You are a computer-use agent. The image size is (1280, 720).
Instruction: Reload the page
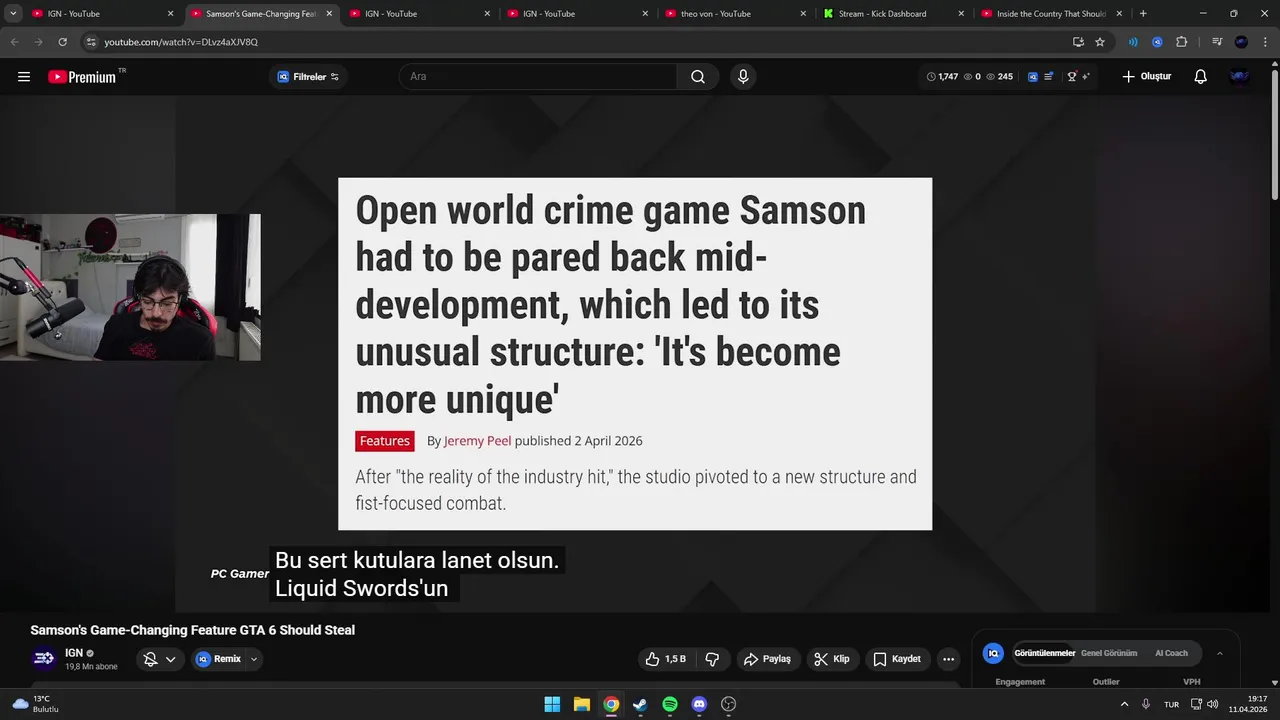click(x=62, y=42)
